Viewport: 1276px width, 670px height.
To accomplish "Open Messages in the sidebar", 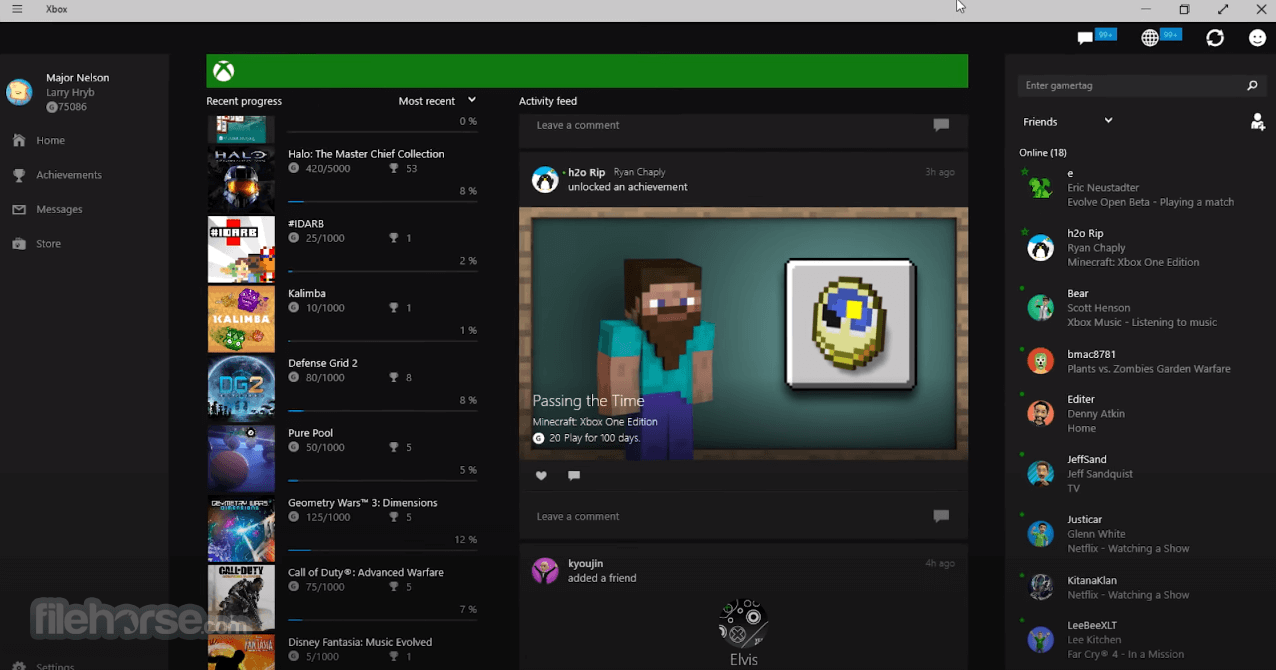I will coord(59,209).
